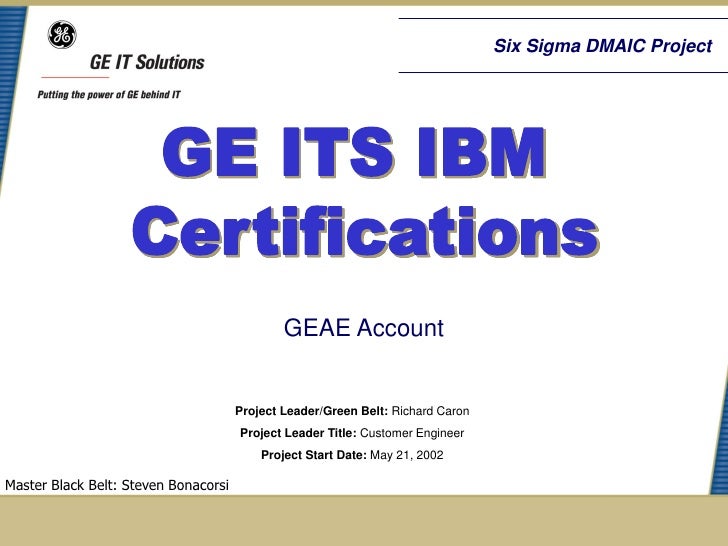
Task: Click the 'GE ITS IBM' title line
Action: click(x=354, y=152)
